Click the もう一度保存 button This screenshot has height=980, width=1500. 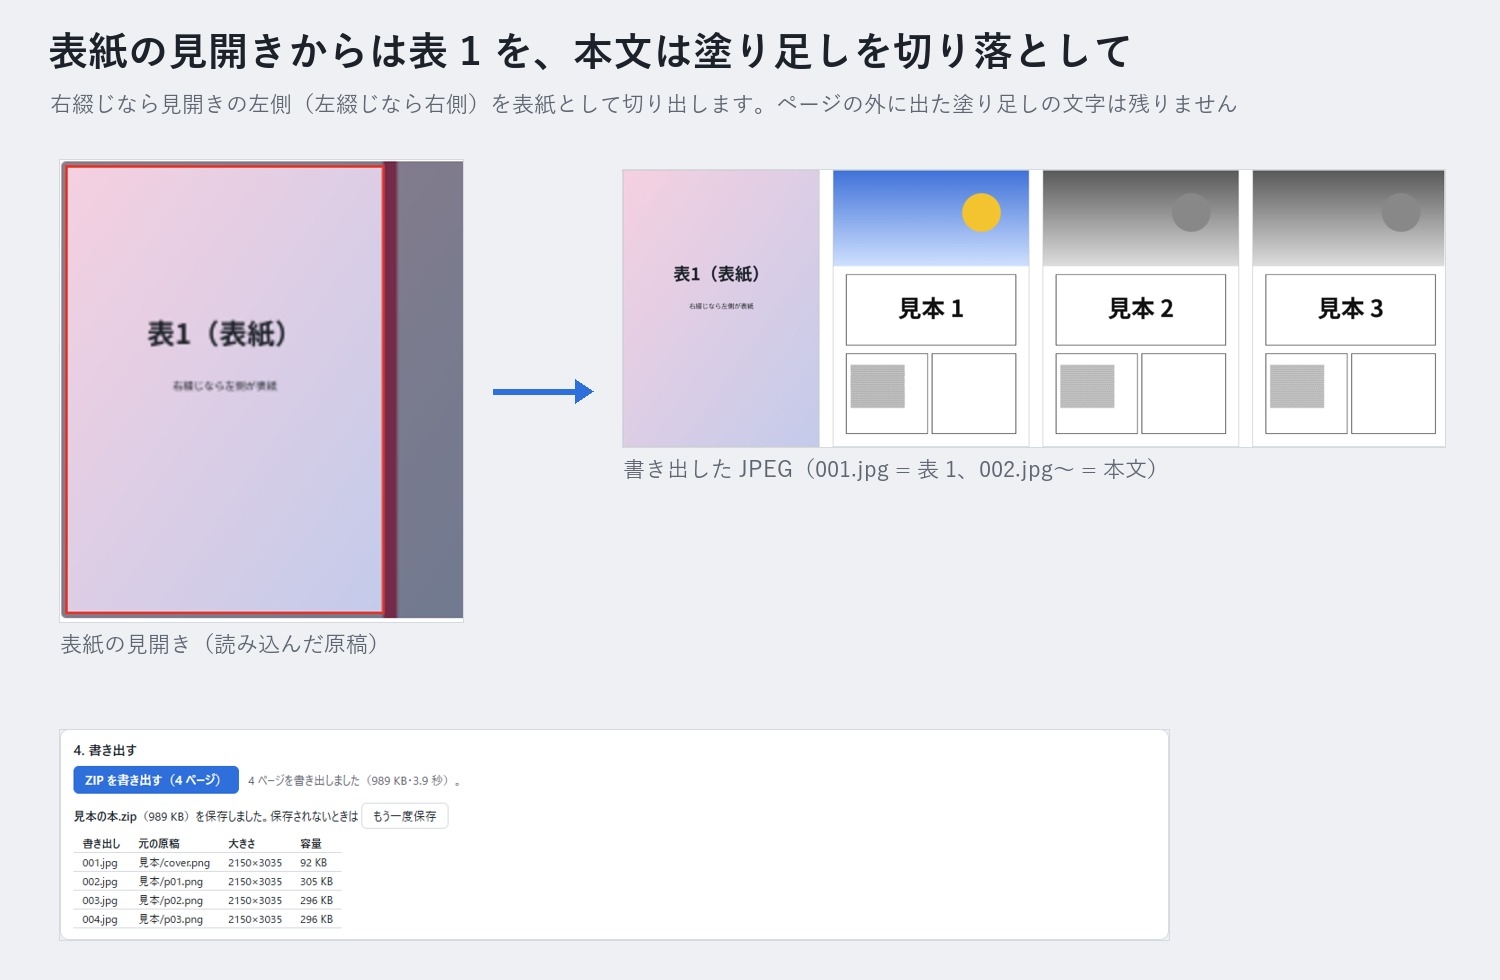pyautogui.click(x=405, y=816)
